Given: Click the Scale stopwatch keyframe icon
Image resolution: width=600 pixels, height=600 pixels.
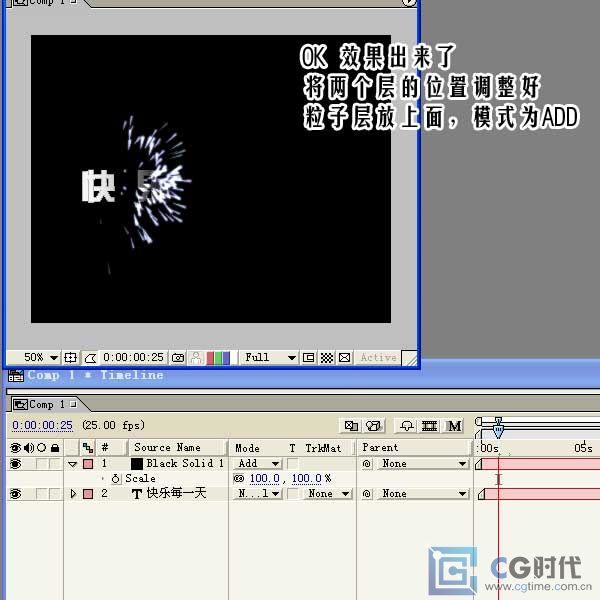Looking at the screenshot, I should tap(116, 479).
